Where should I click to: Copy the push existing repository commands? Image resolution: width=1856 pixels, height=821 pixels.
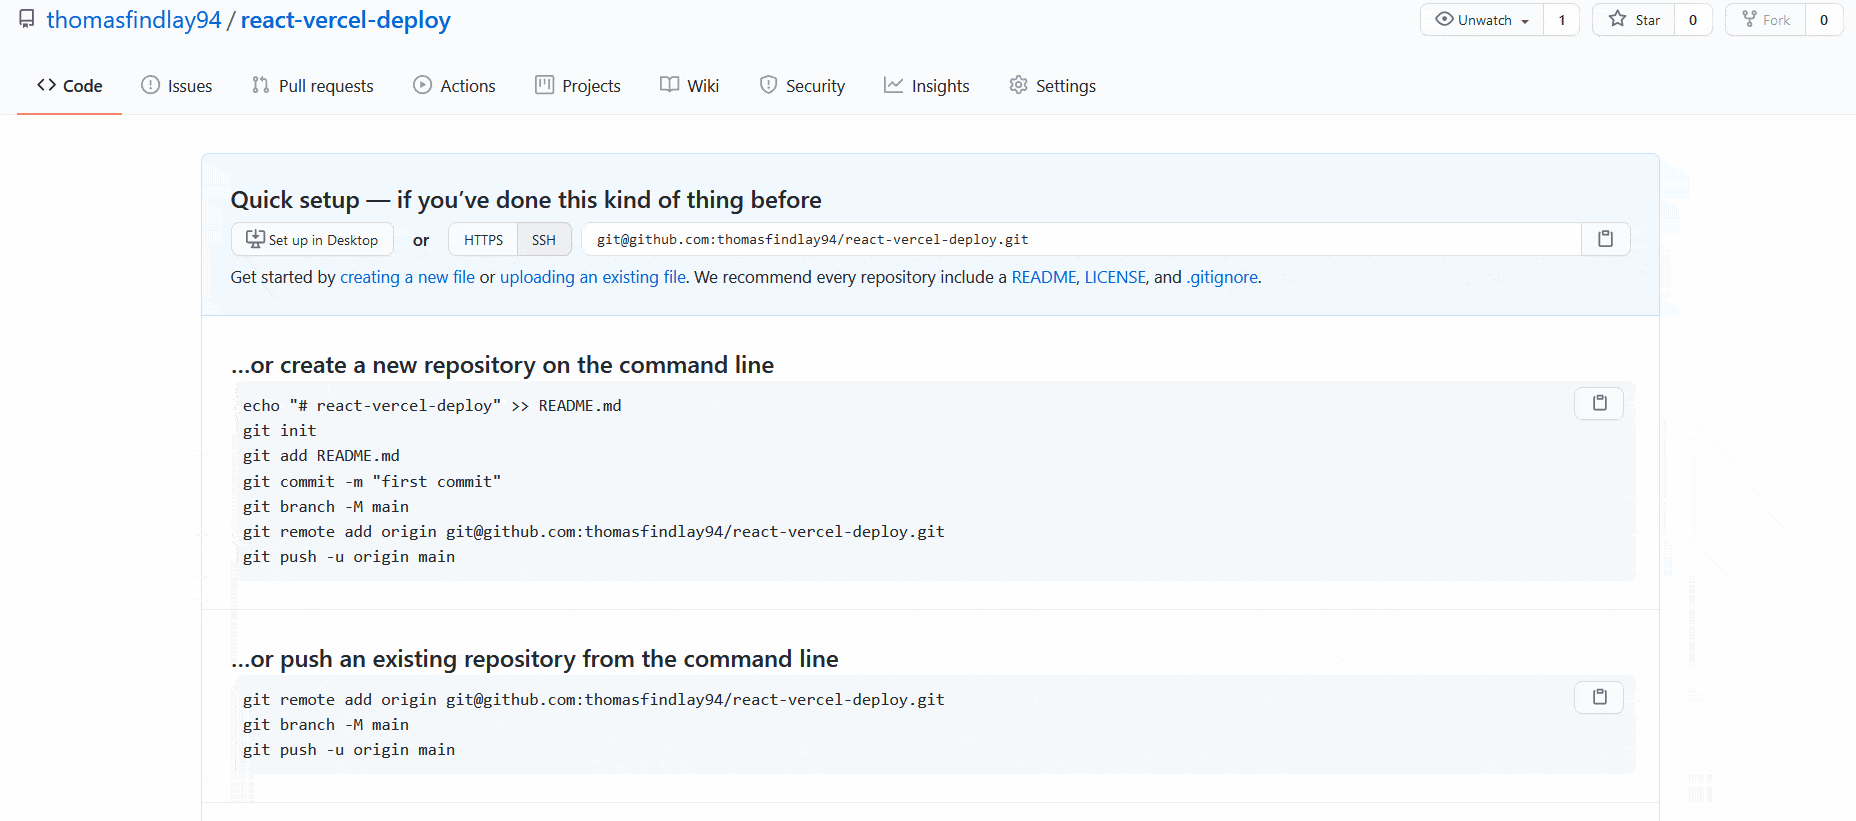click(1599, 697)
